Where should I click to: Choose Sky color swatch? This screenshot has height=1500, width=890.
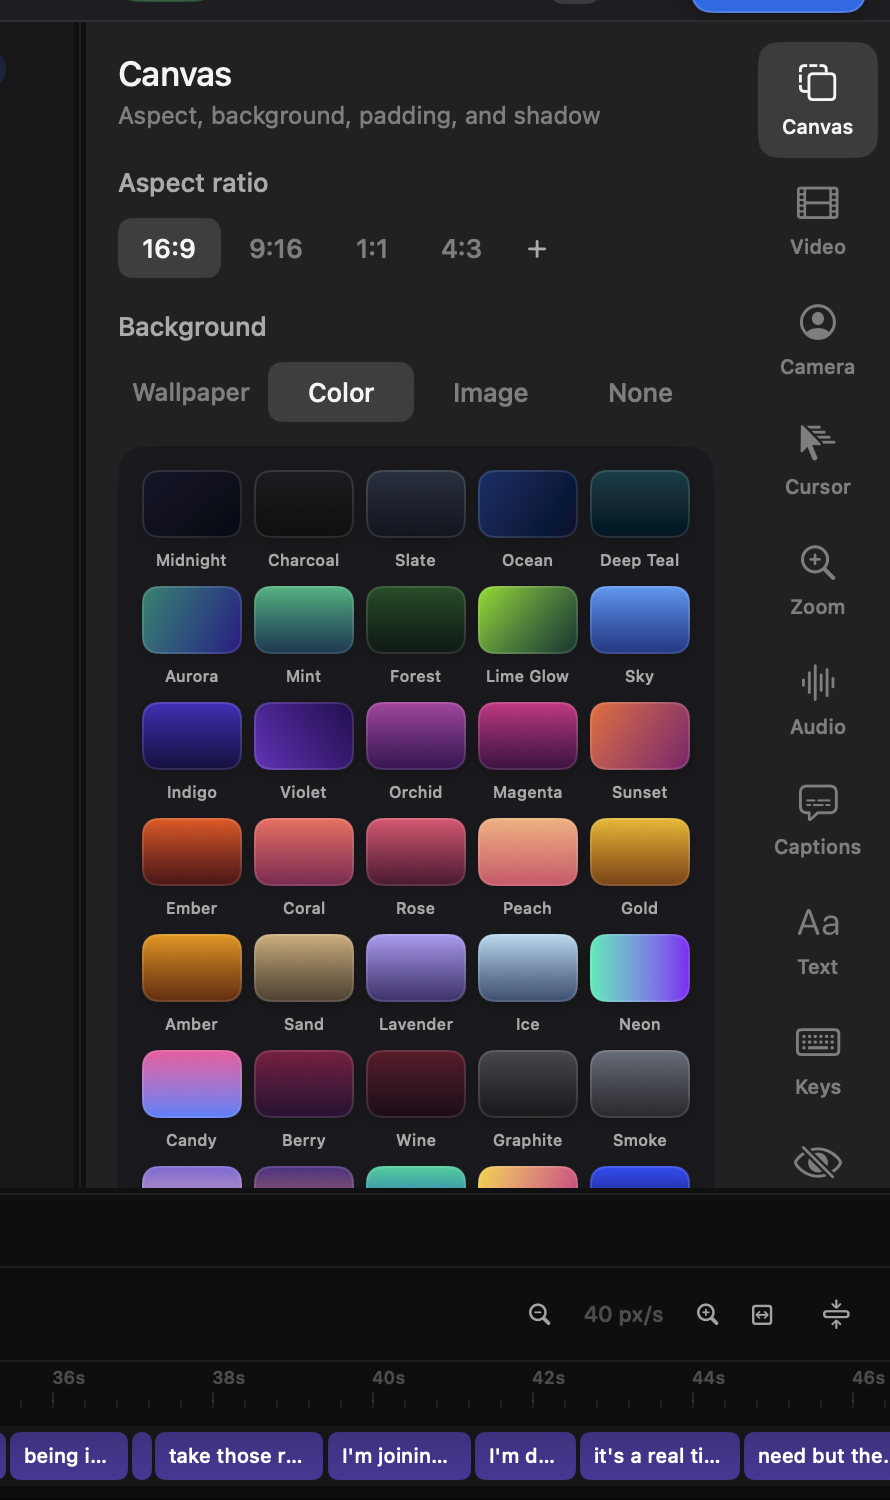pos(639,620)
